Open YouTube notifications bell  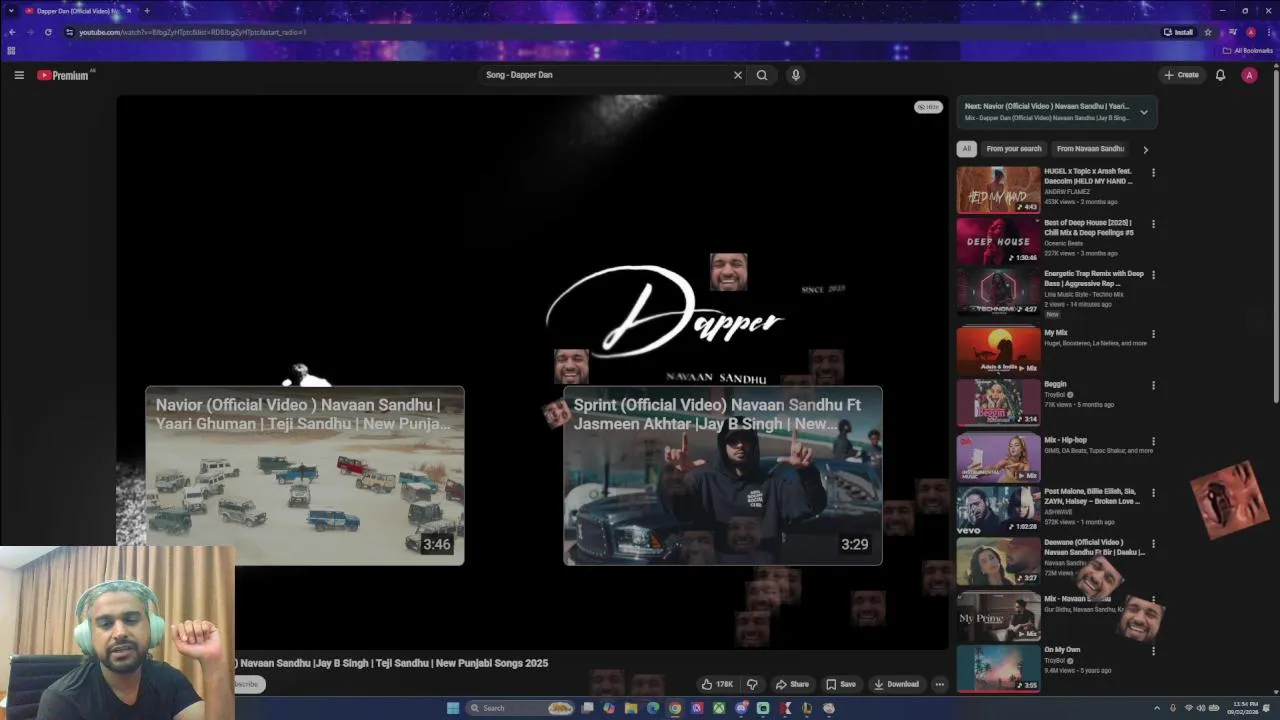click(x=1220, y=75)
